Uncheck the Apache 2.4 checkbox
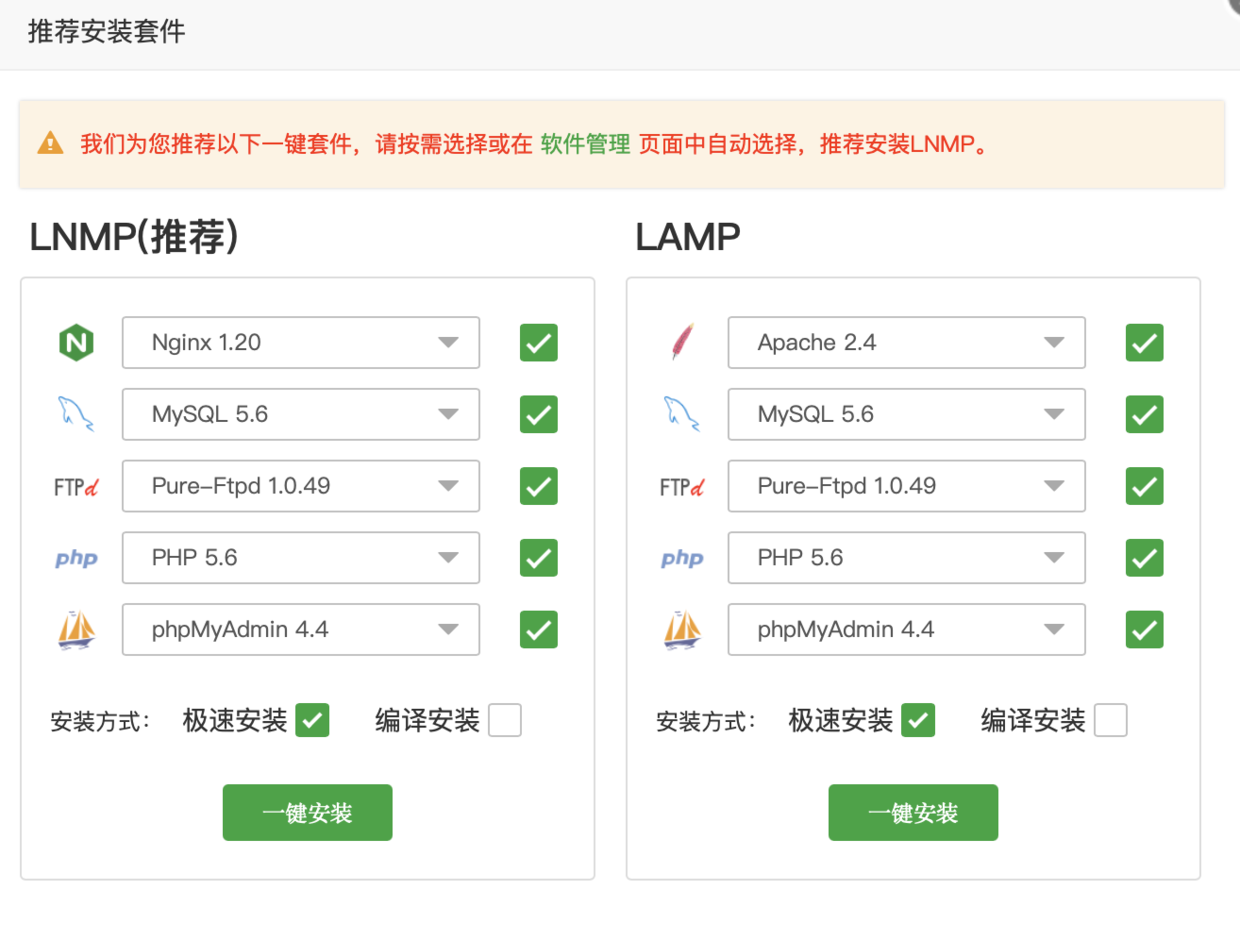 [1144, 343]
